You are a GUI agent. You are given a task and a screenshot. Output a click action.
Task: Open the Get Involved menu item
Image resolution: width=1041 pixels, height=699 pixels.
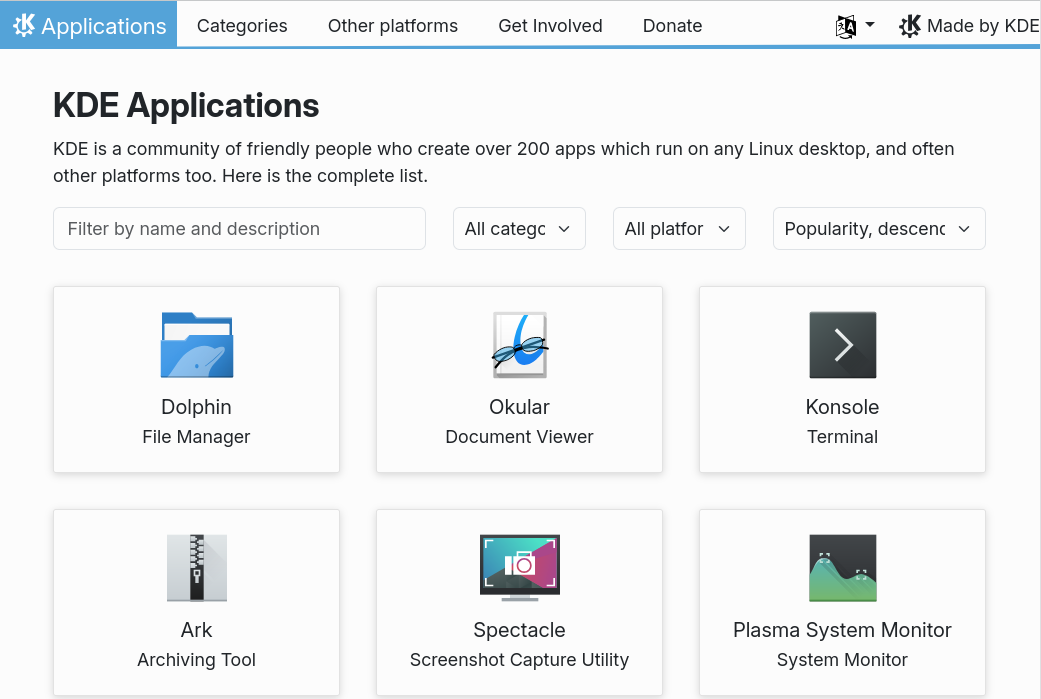coord(550,26)
